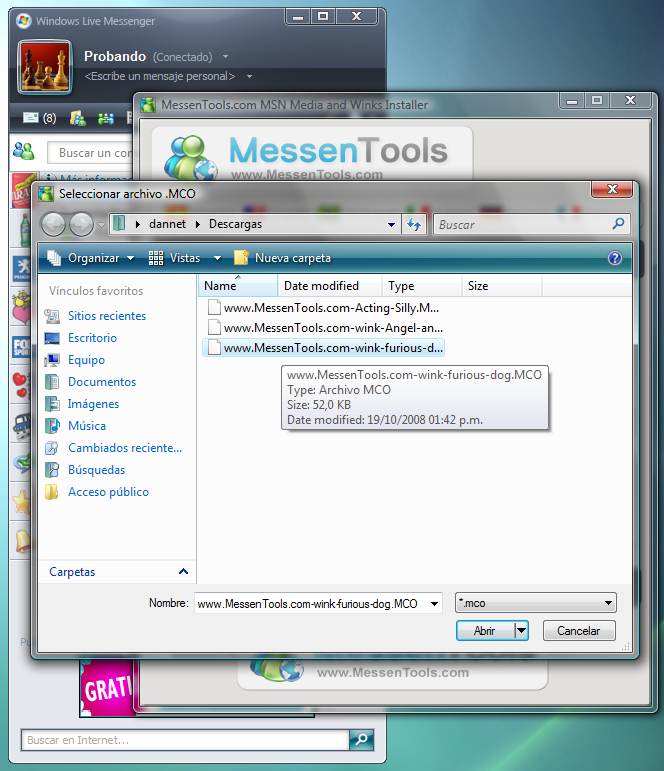Open the Nombre filename dropdown arrow
Viewport: 664px width, 771px height.
coord(434,604)
